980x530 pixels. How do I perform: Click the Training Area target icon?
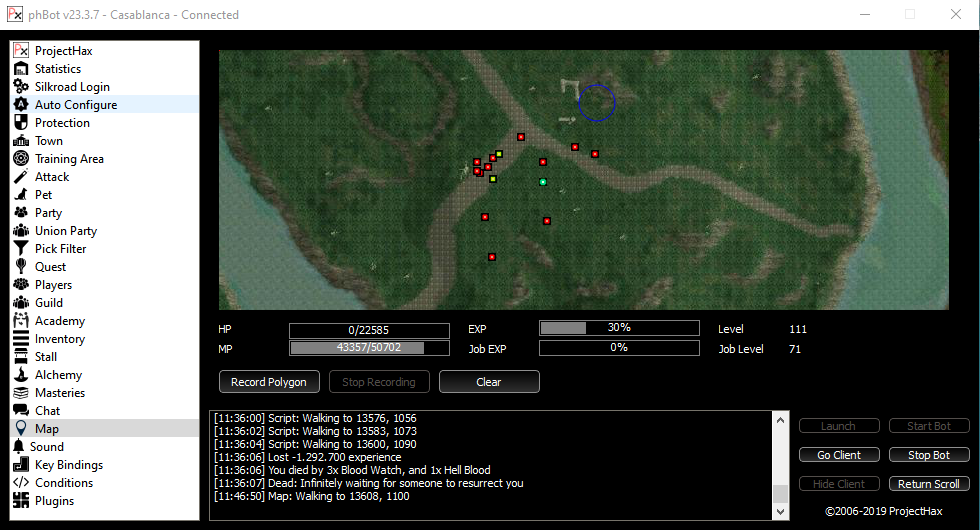click(21, 159)
